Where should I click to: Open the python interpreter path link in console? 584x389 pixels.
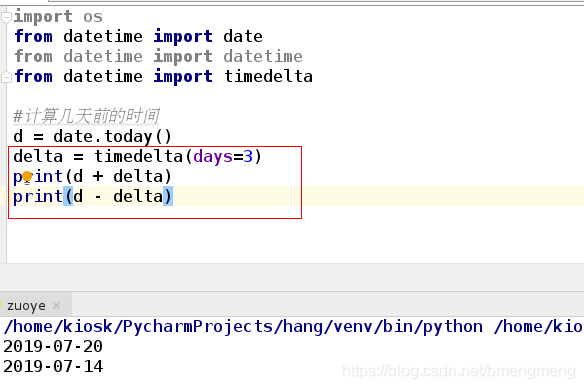click(x=243, y=327)
